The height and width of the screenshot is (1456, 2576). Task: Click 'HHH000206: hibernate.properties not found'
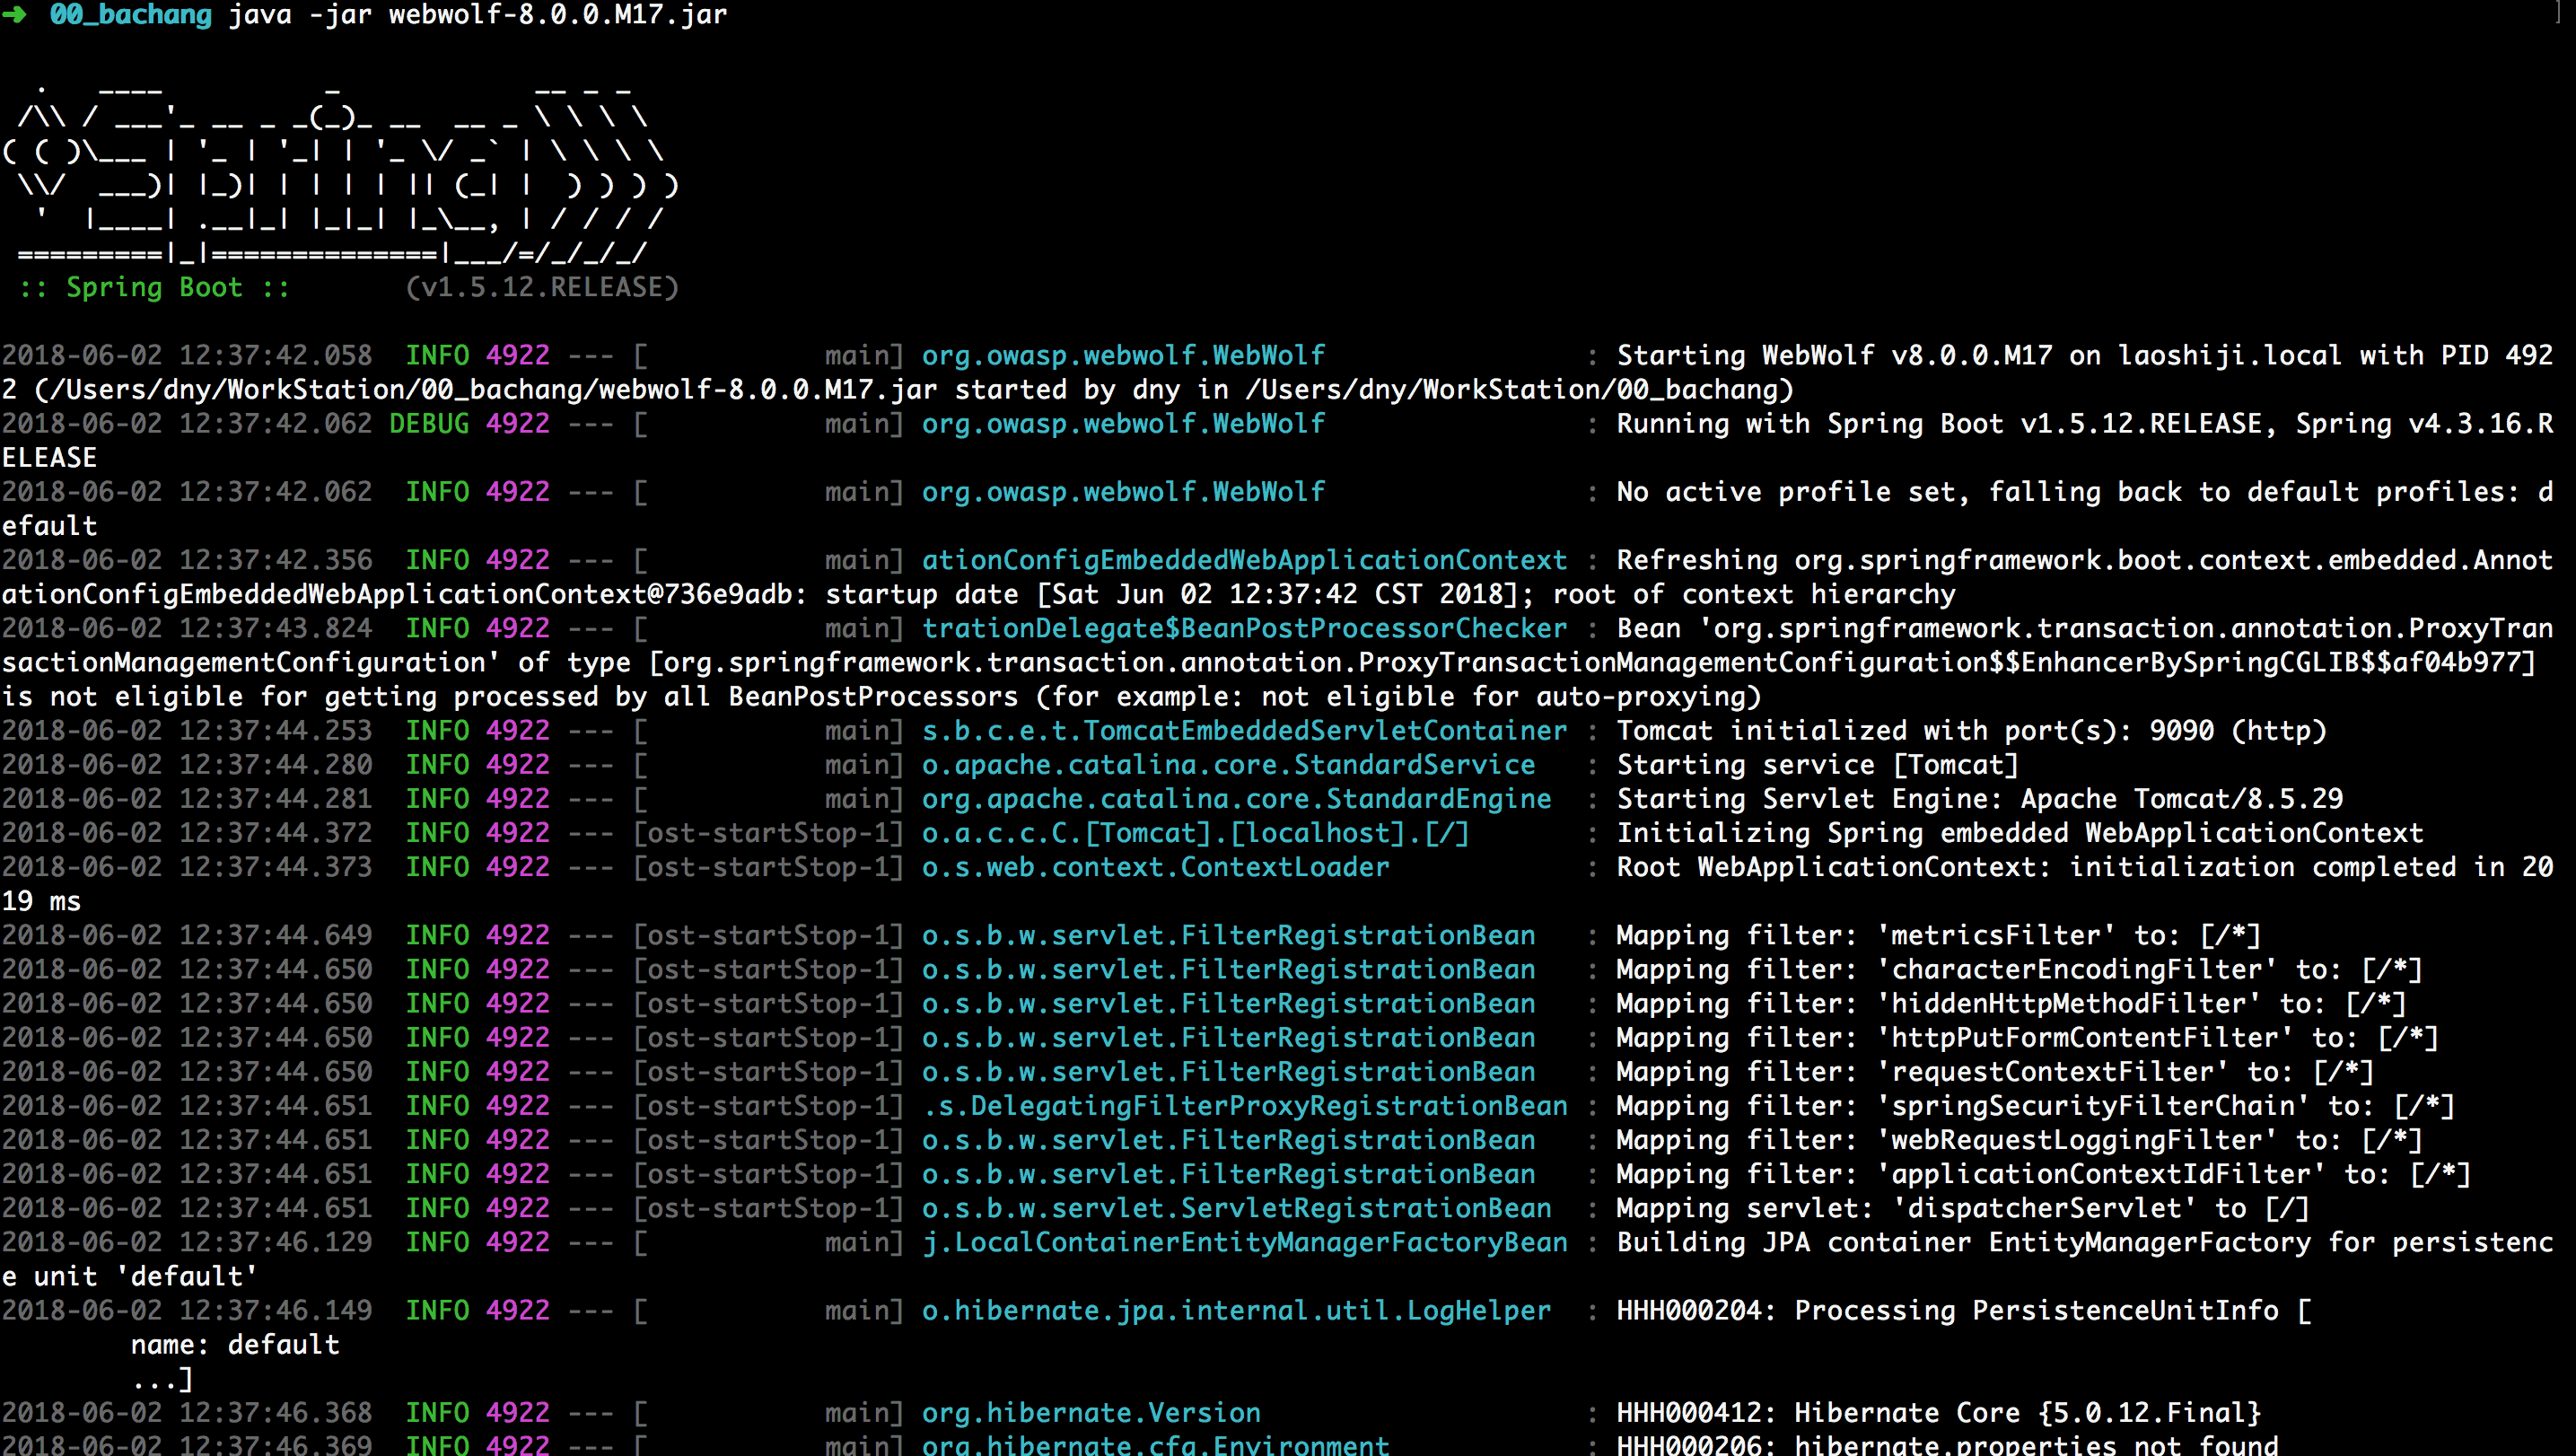point(1947,1445)
